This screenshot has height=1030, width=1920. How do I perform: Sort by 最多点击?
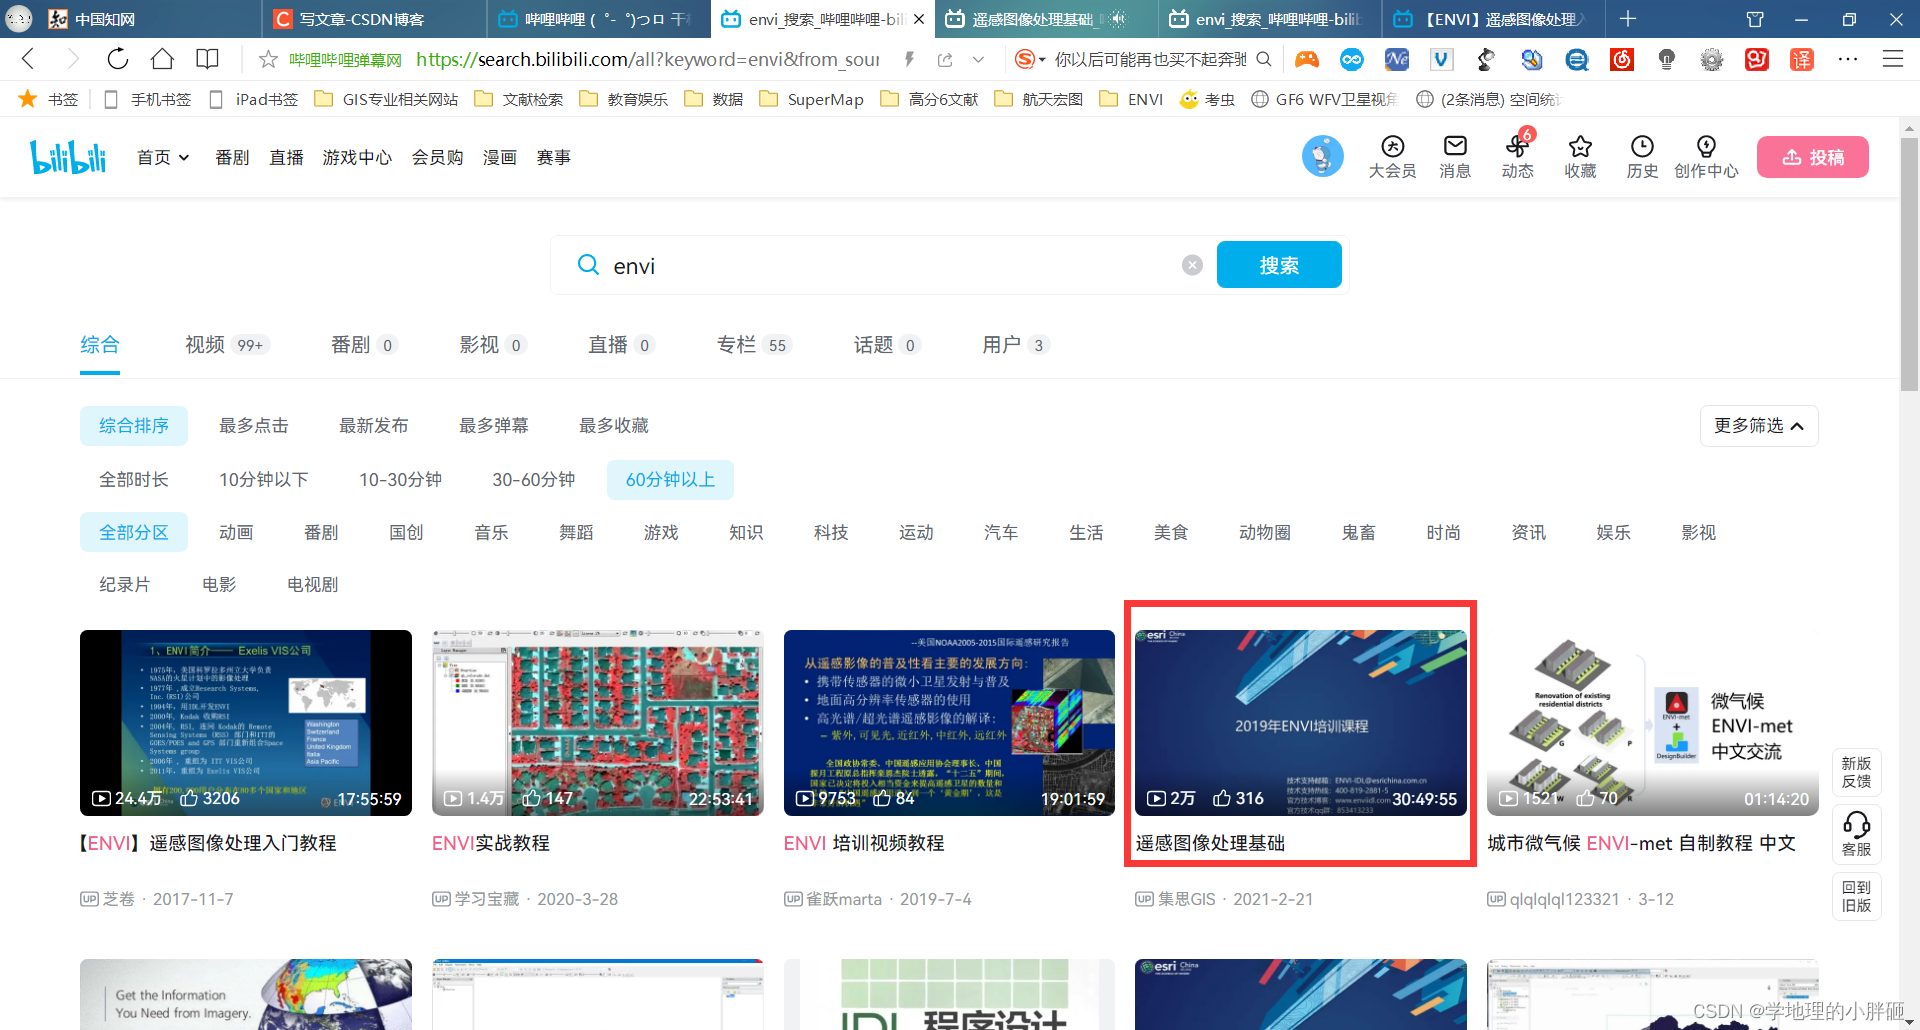pos(254,426)
